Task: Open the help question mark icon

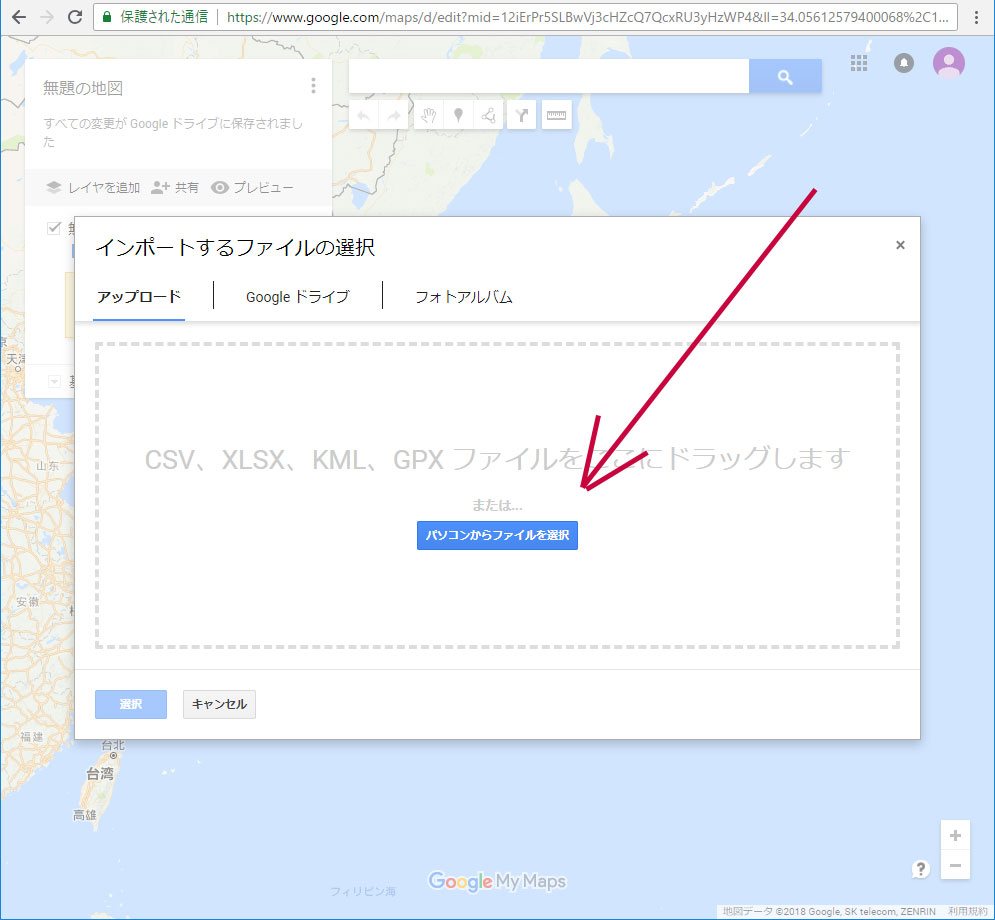Action: click(x=921, y=869)
